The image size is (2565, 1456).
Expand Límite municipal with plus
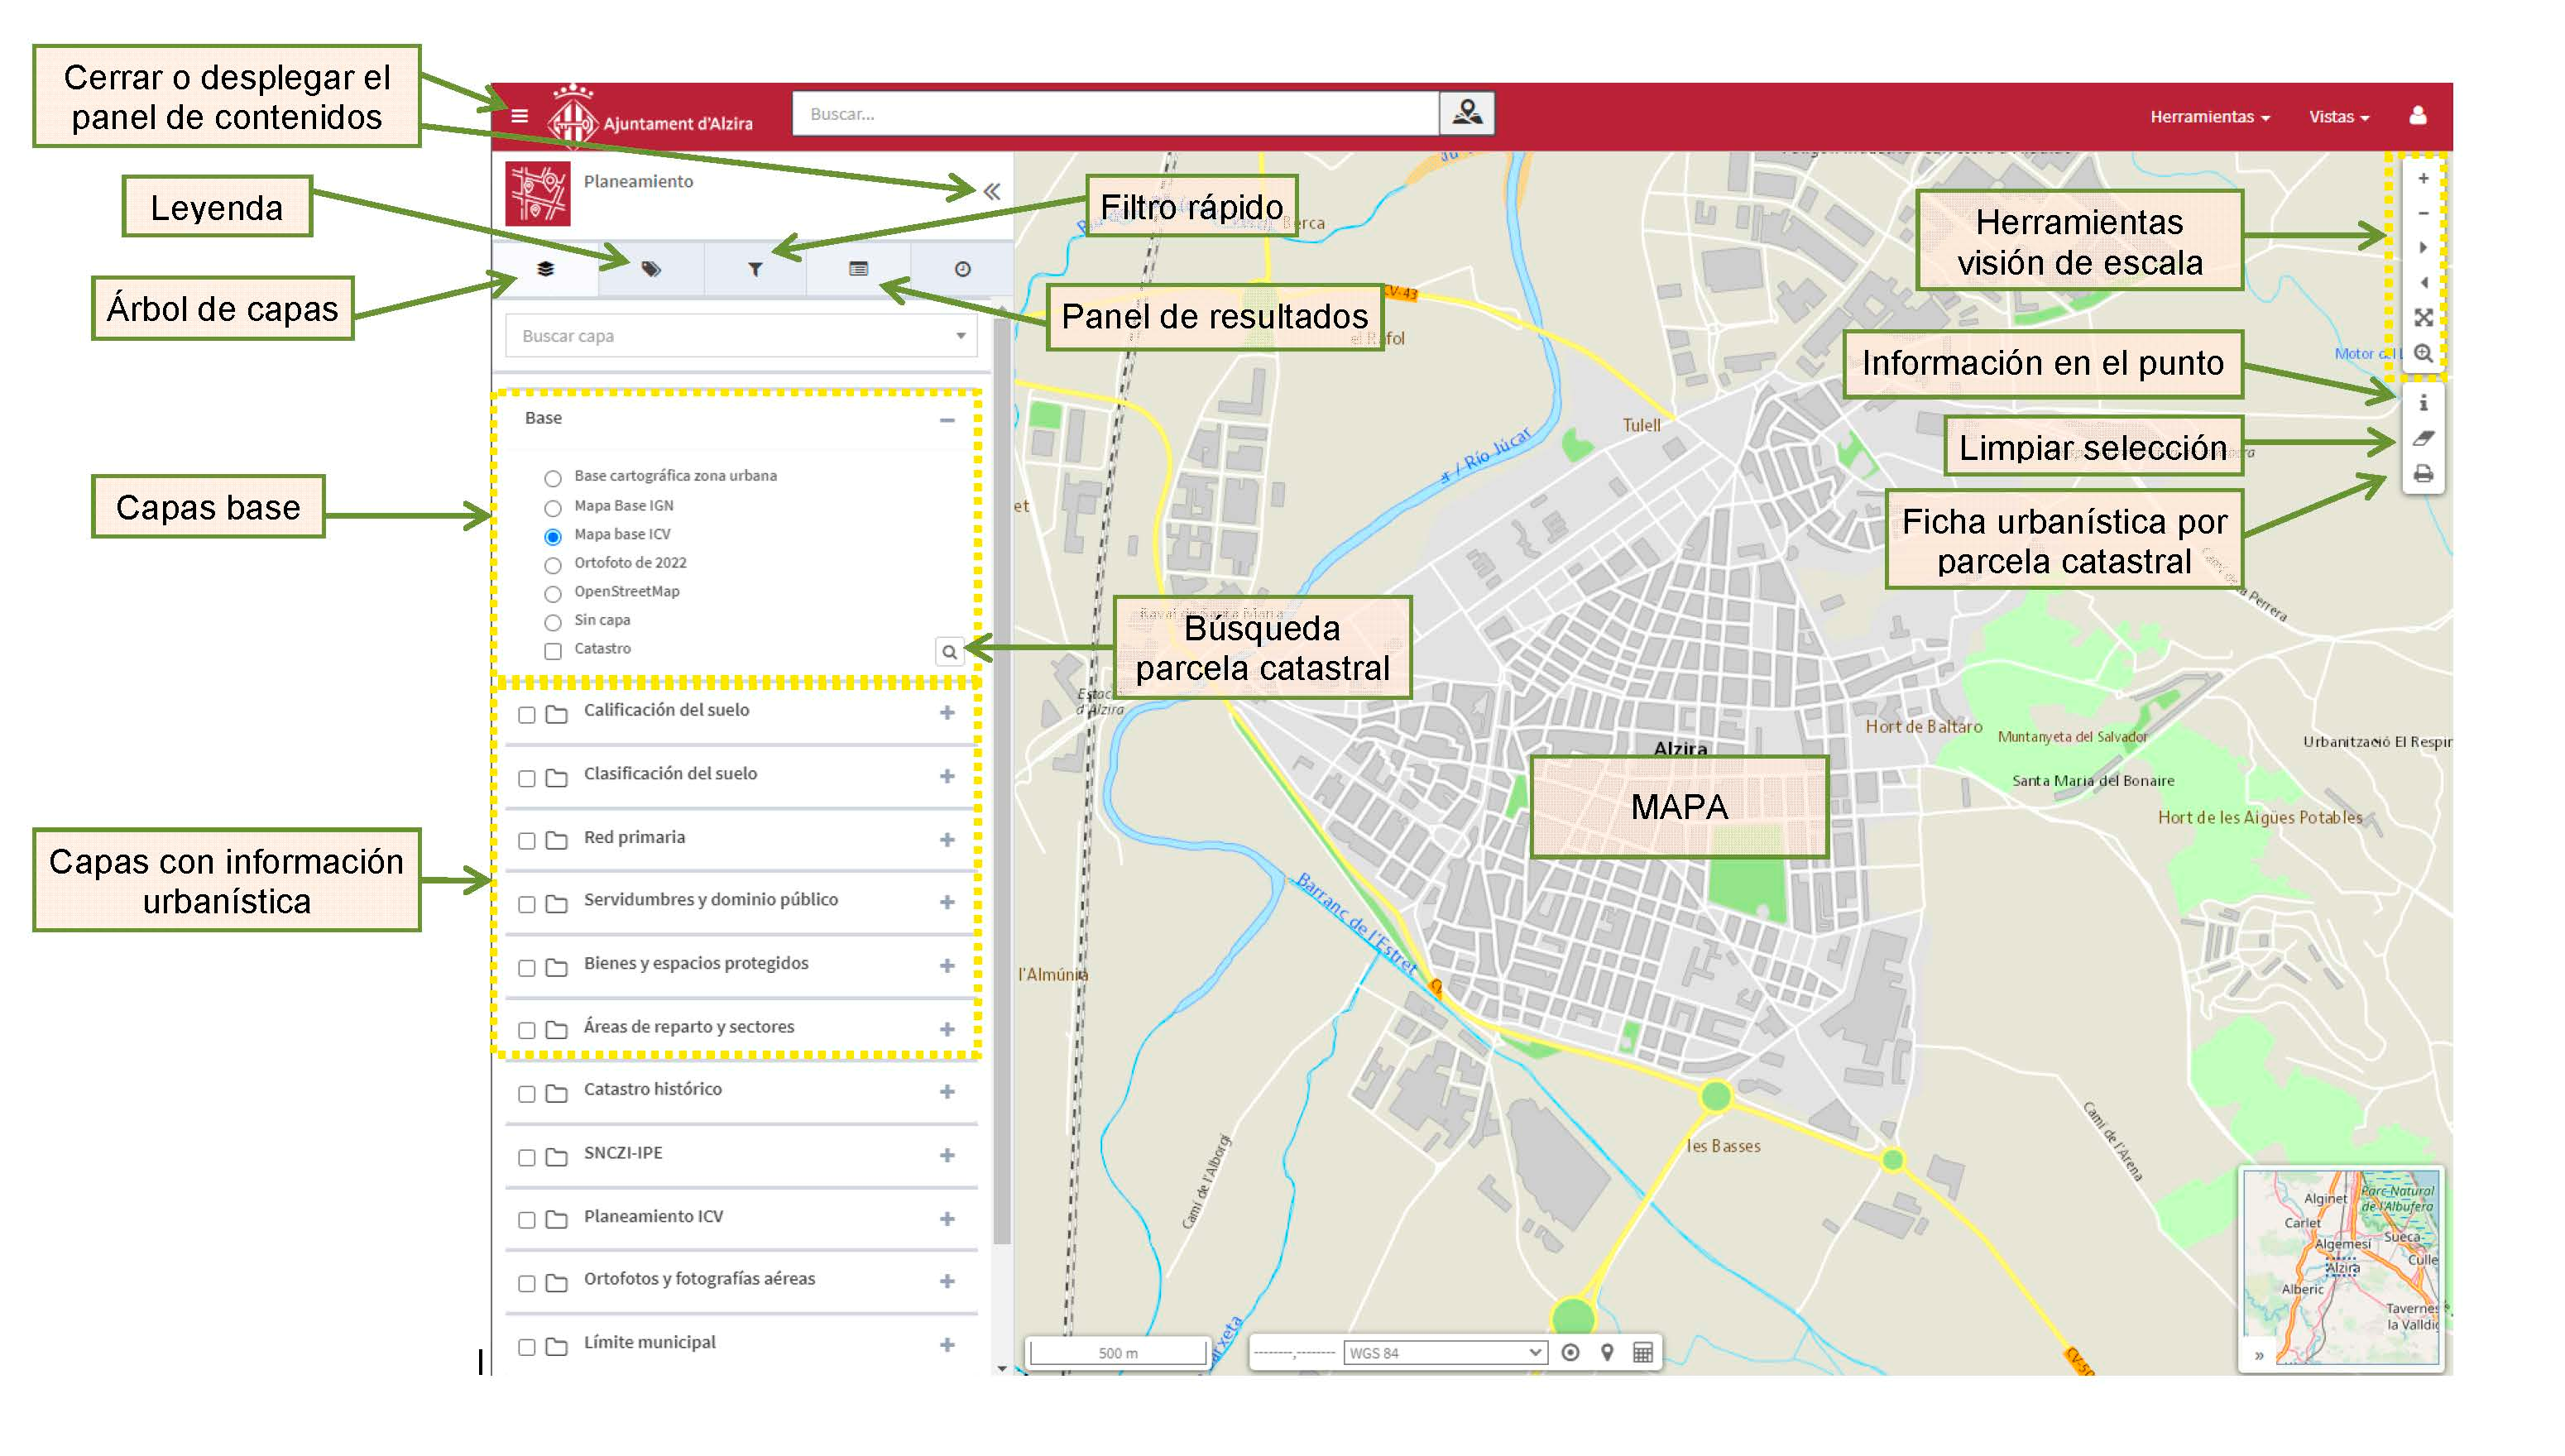click(946, 1345)
